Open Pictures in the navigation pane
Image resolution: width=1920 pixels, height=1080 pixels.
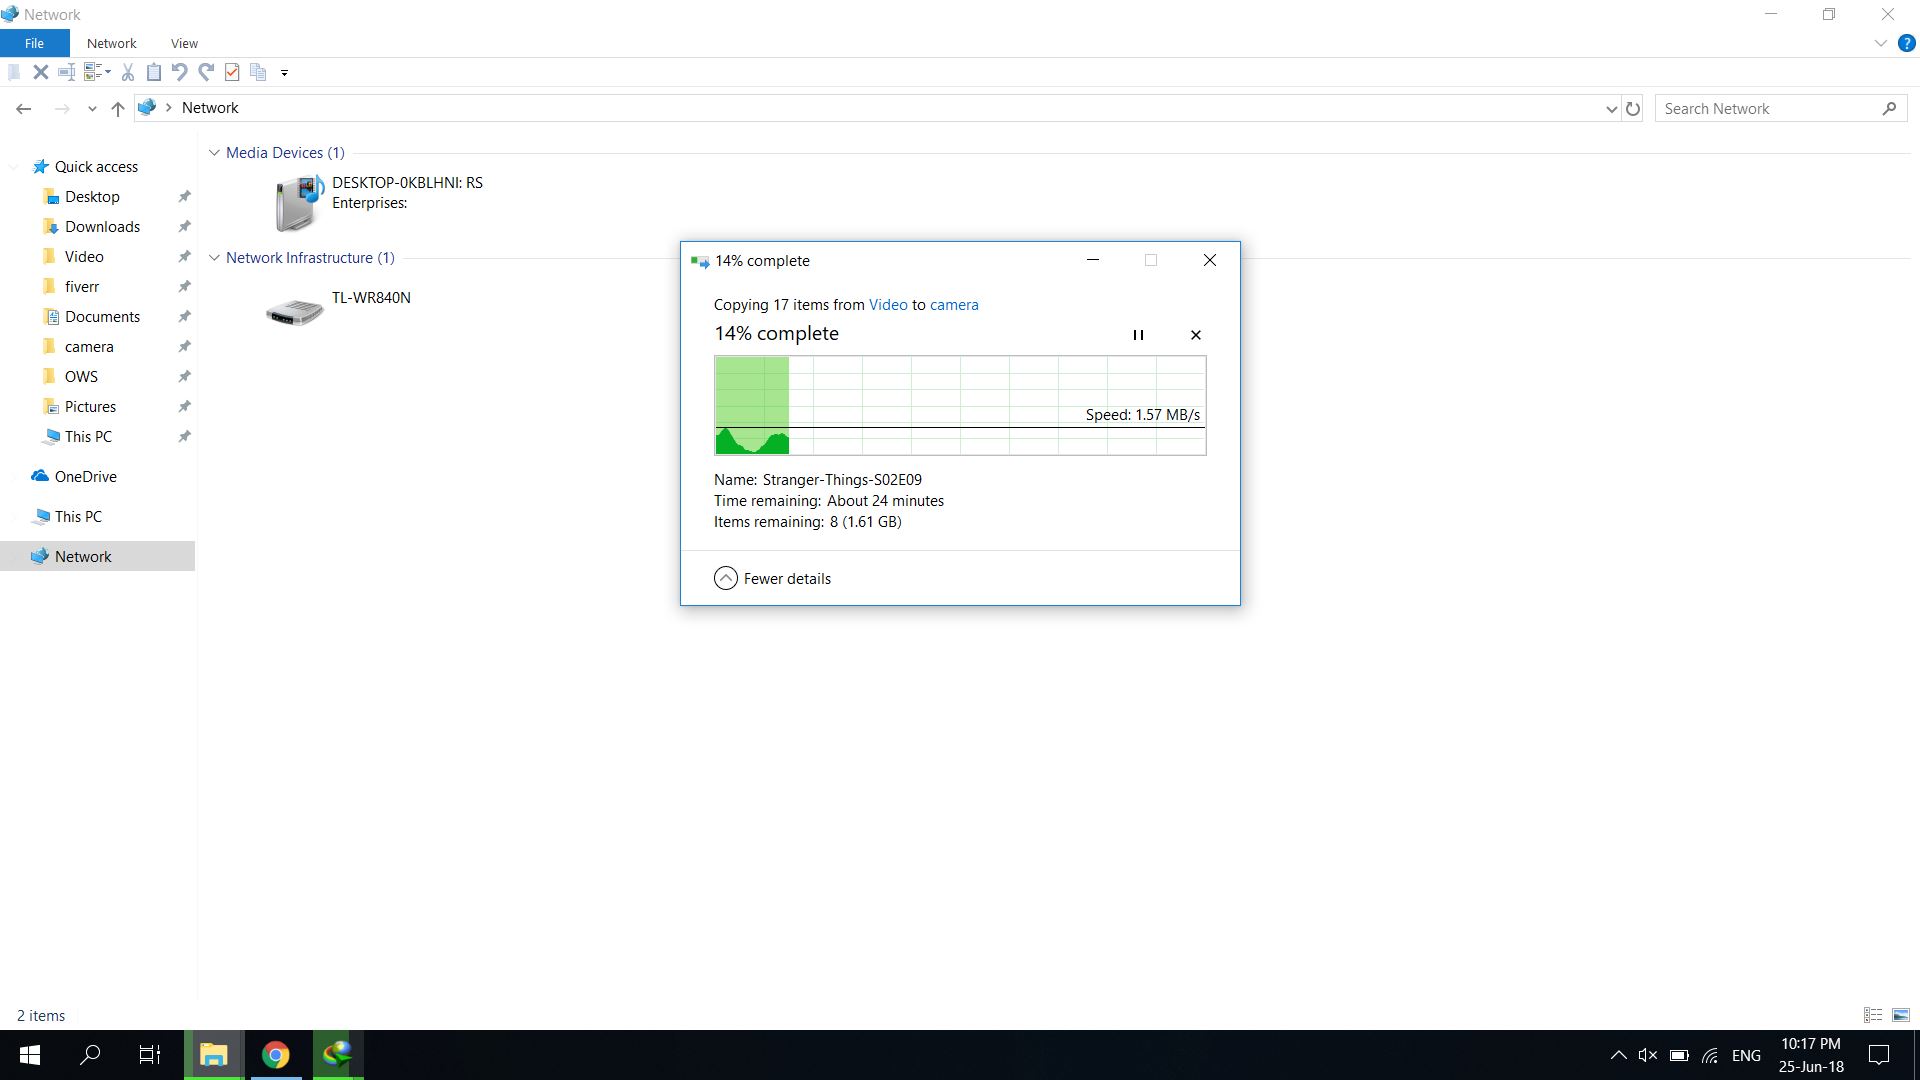coord(90,407)
